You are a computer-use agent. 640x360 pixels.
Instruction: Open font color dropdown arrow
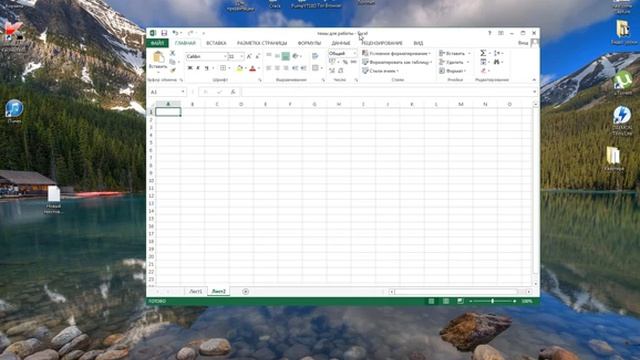click(x=259, y=68)
